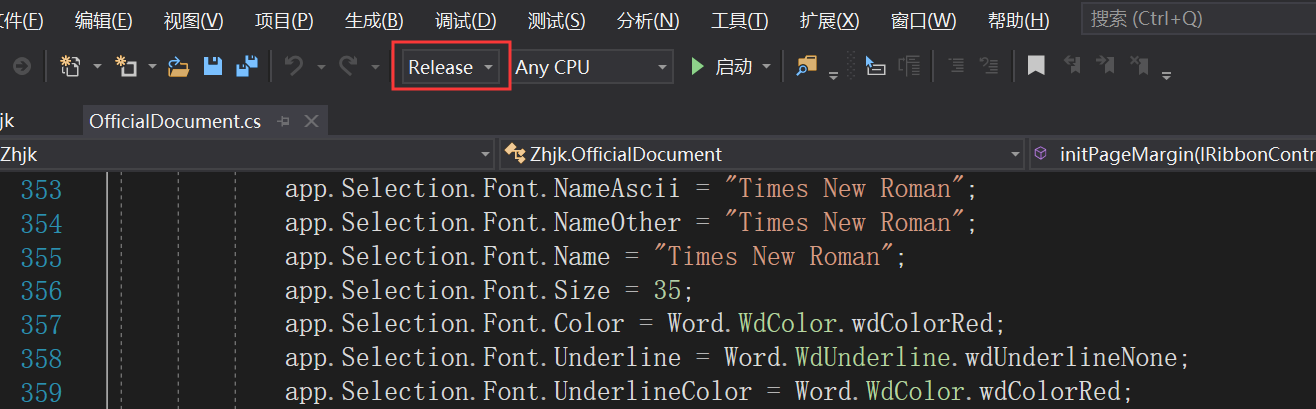The height and width of the screenshot is (409, 1316).
Task: Open the 启动 debug target dropdown arrow
Action: [x=767, y=67]
